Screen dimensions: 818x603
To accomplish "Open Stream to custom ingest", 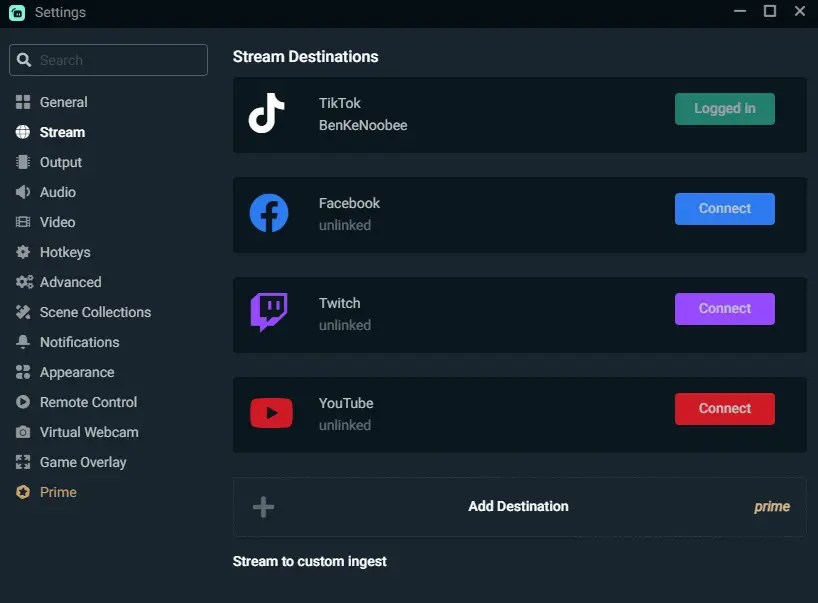I will pos(310,561).
